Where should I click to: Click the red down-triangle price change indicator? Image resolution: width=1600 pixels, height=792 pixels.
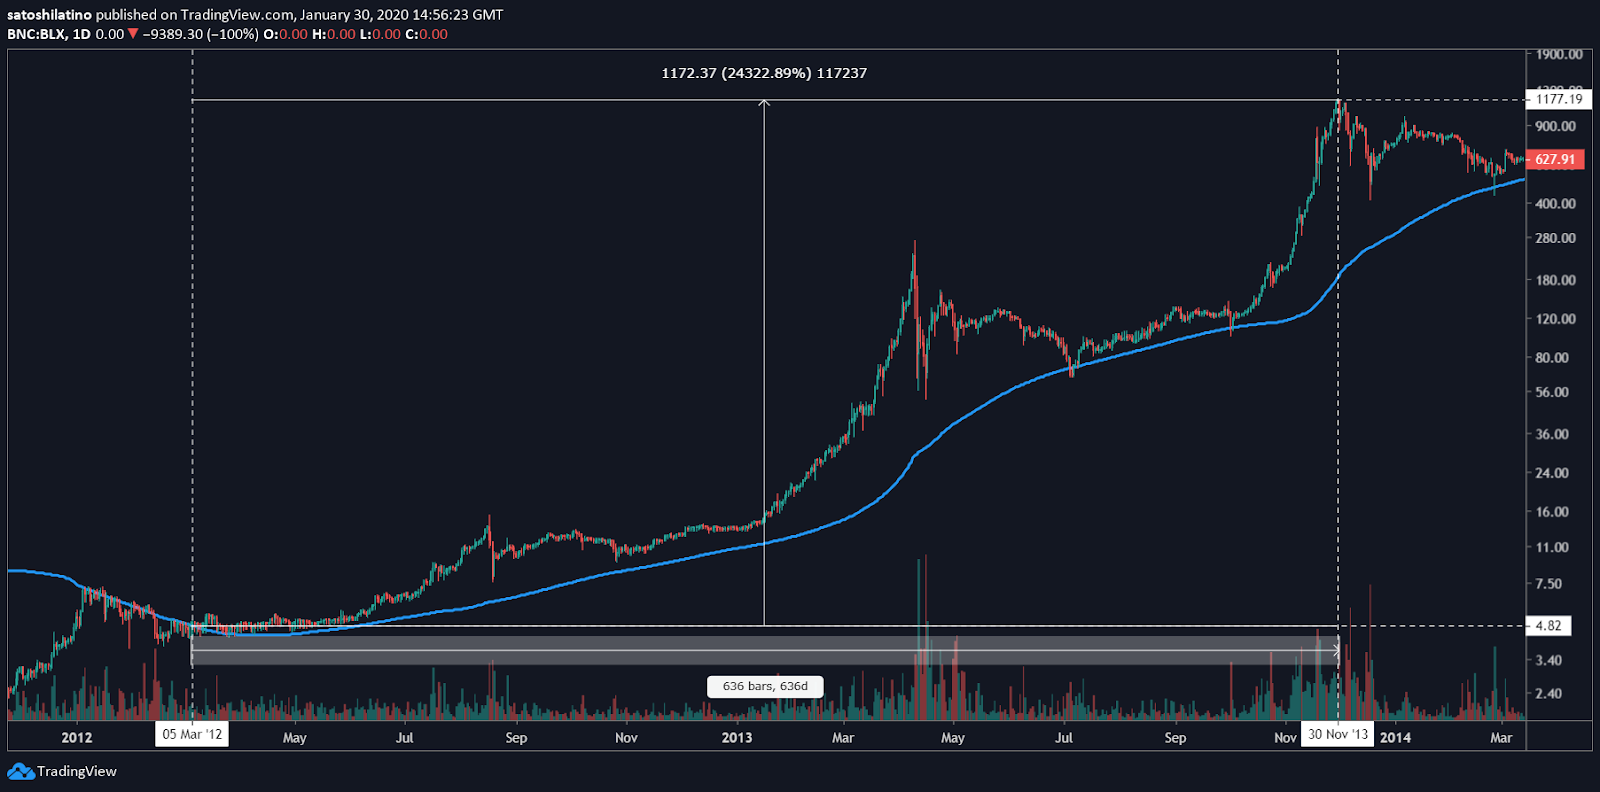click(x=133, y=34)
